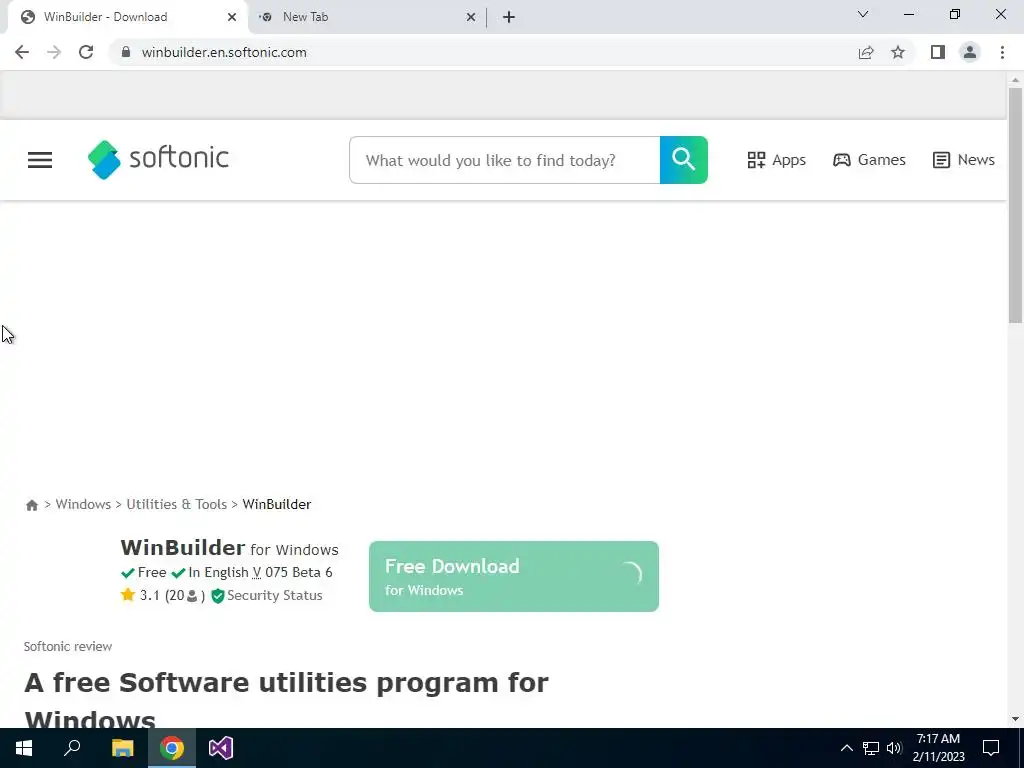Switch to the New Tab tab

click(366, 17)
